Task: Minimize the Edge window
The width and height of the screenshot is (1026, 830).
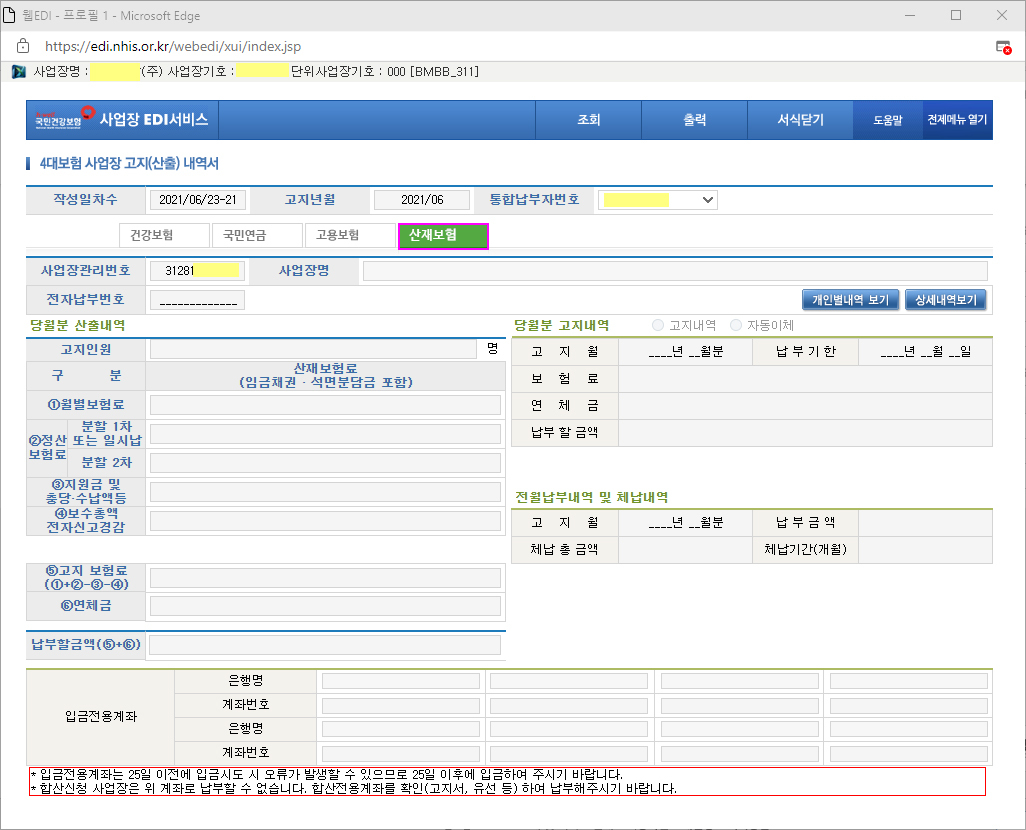Action: click(x=910, y=15)
